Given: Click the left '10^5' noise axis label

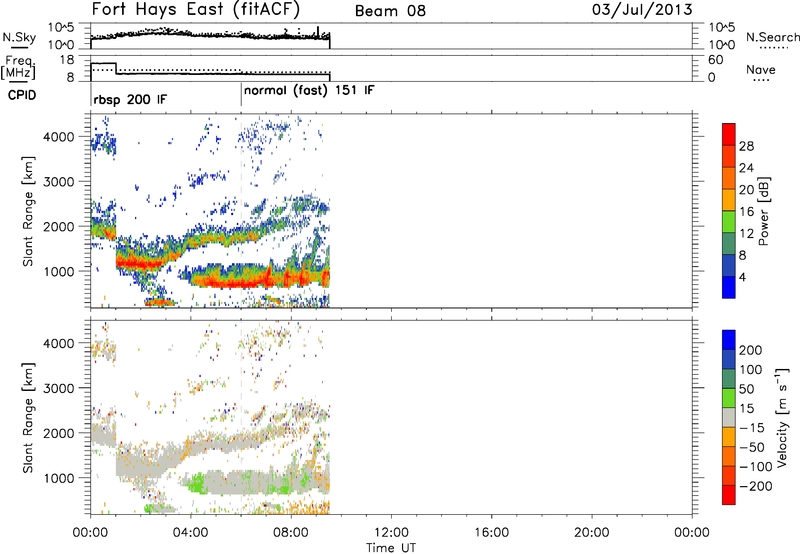Looking at the screenshot, I should (61, 27).
